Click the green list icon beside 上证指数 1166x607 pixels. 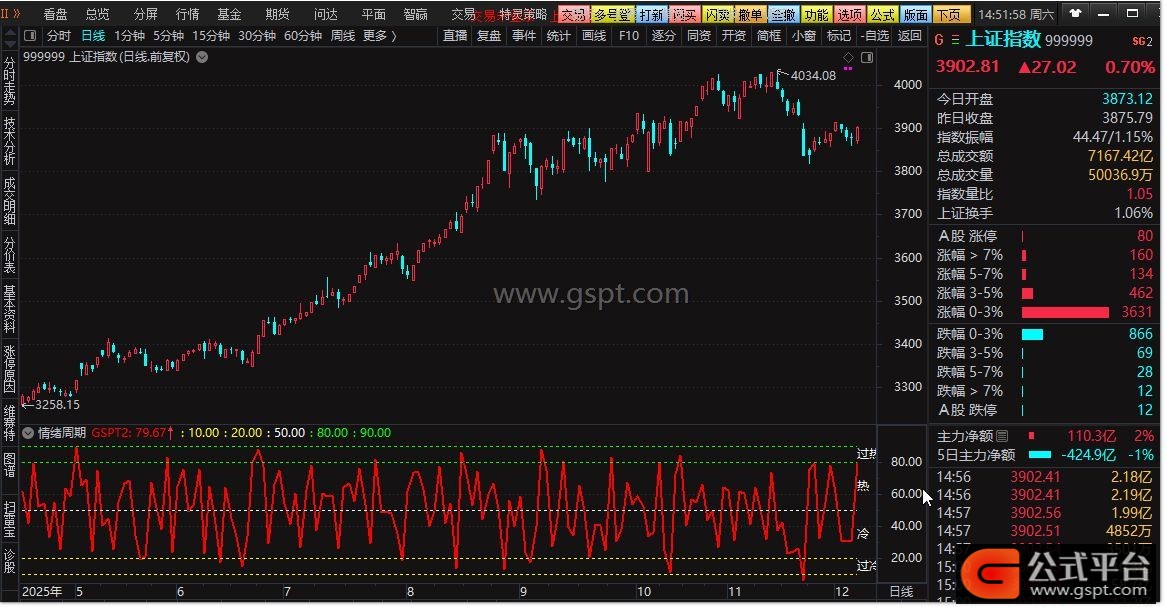(x=955, y=40)
